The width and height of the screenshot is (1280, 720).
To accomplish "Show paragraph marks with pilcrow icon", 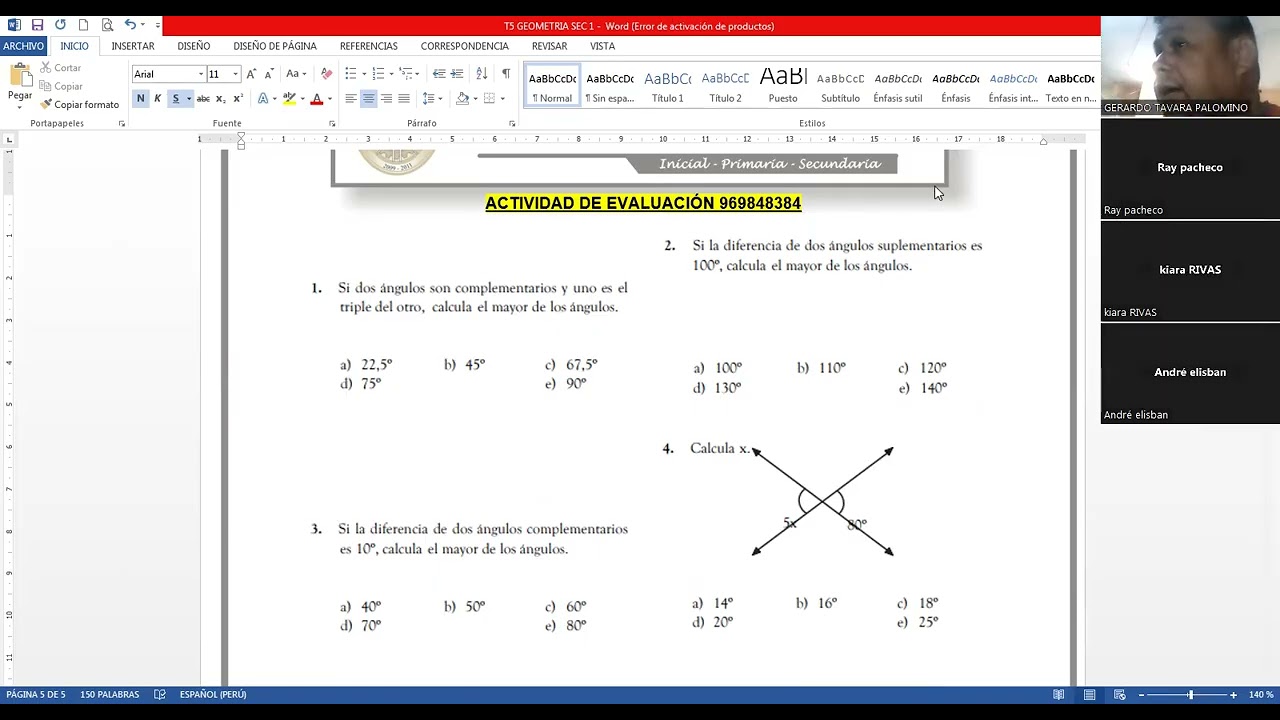I will tap(506, 74).
